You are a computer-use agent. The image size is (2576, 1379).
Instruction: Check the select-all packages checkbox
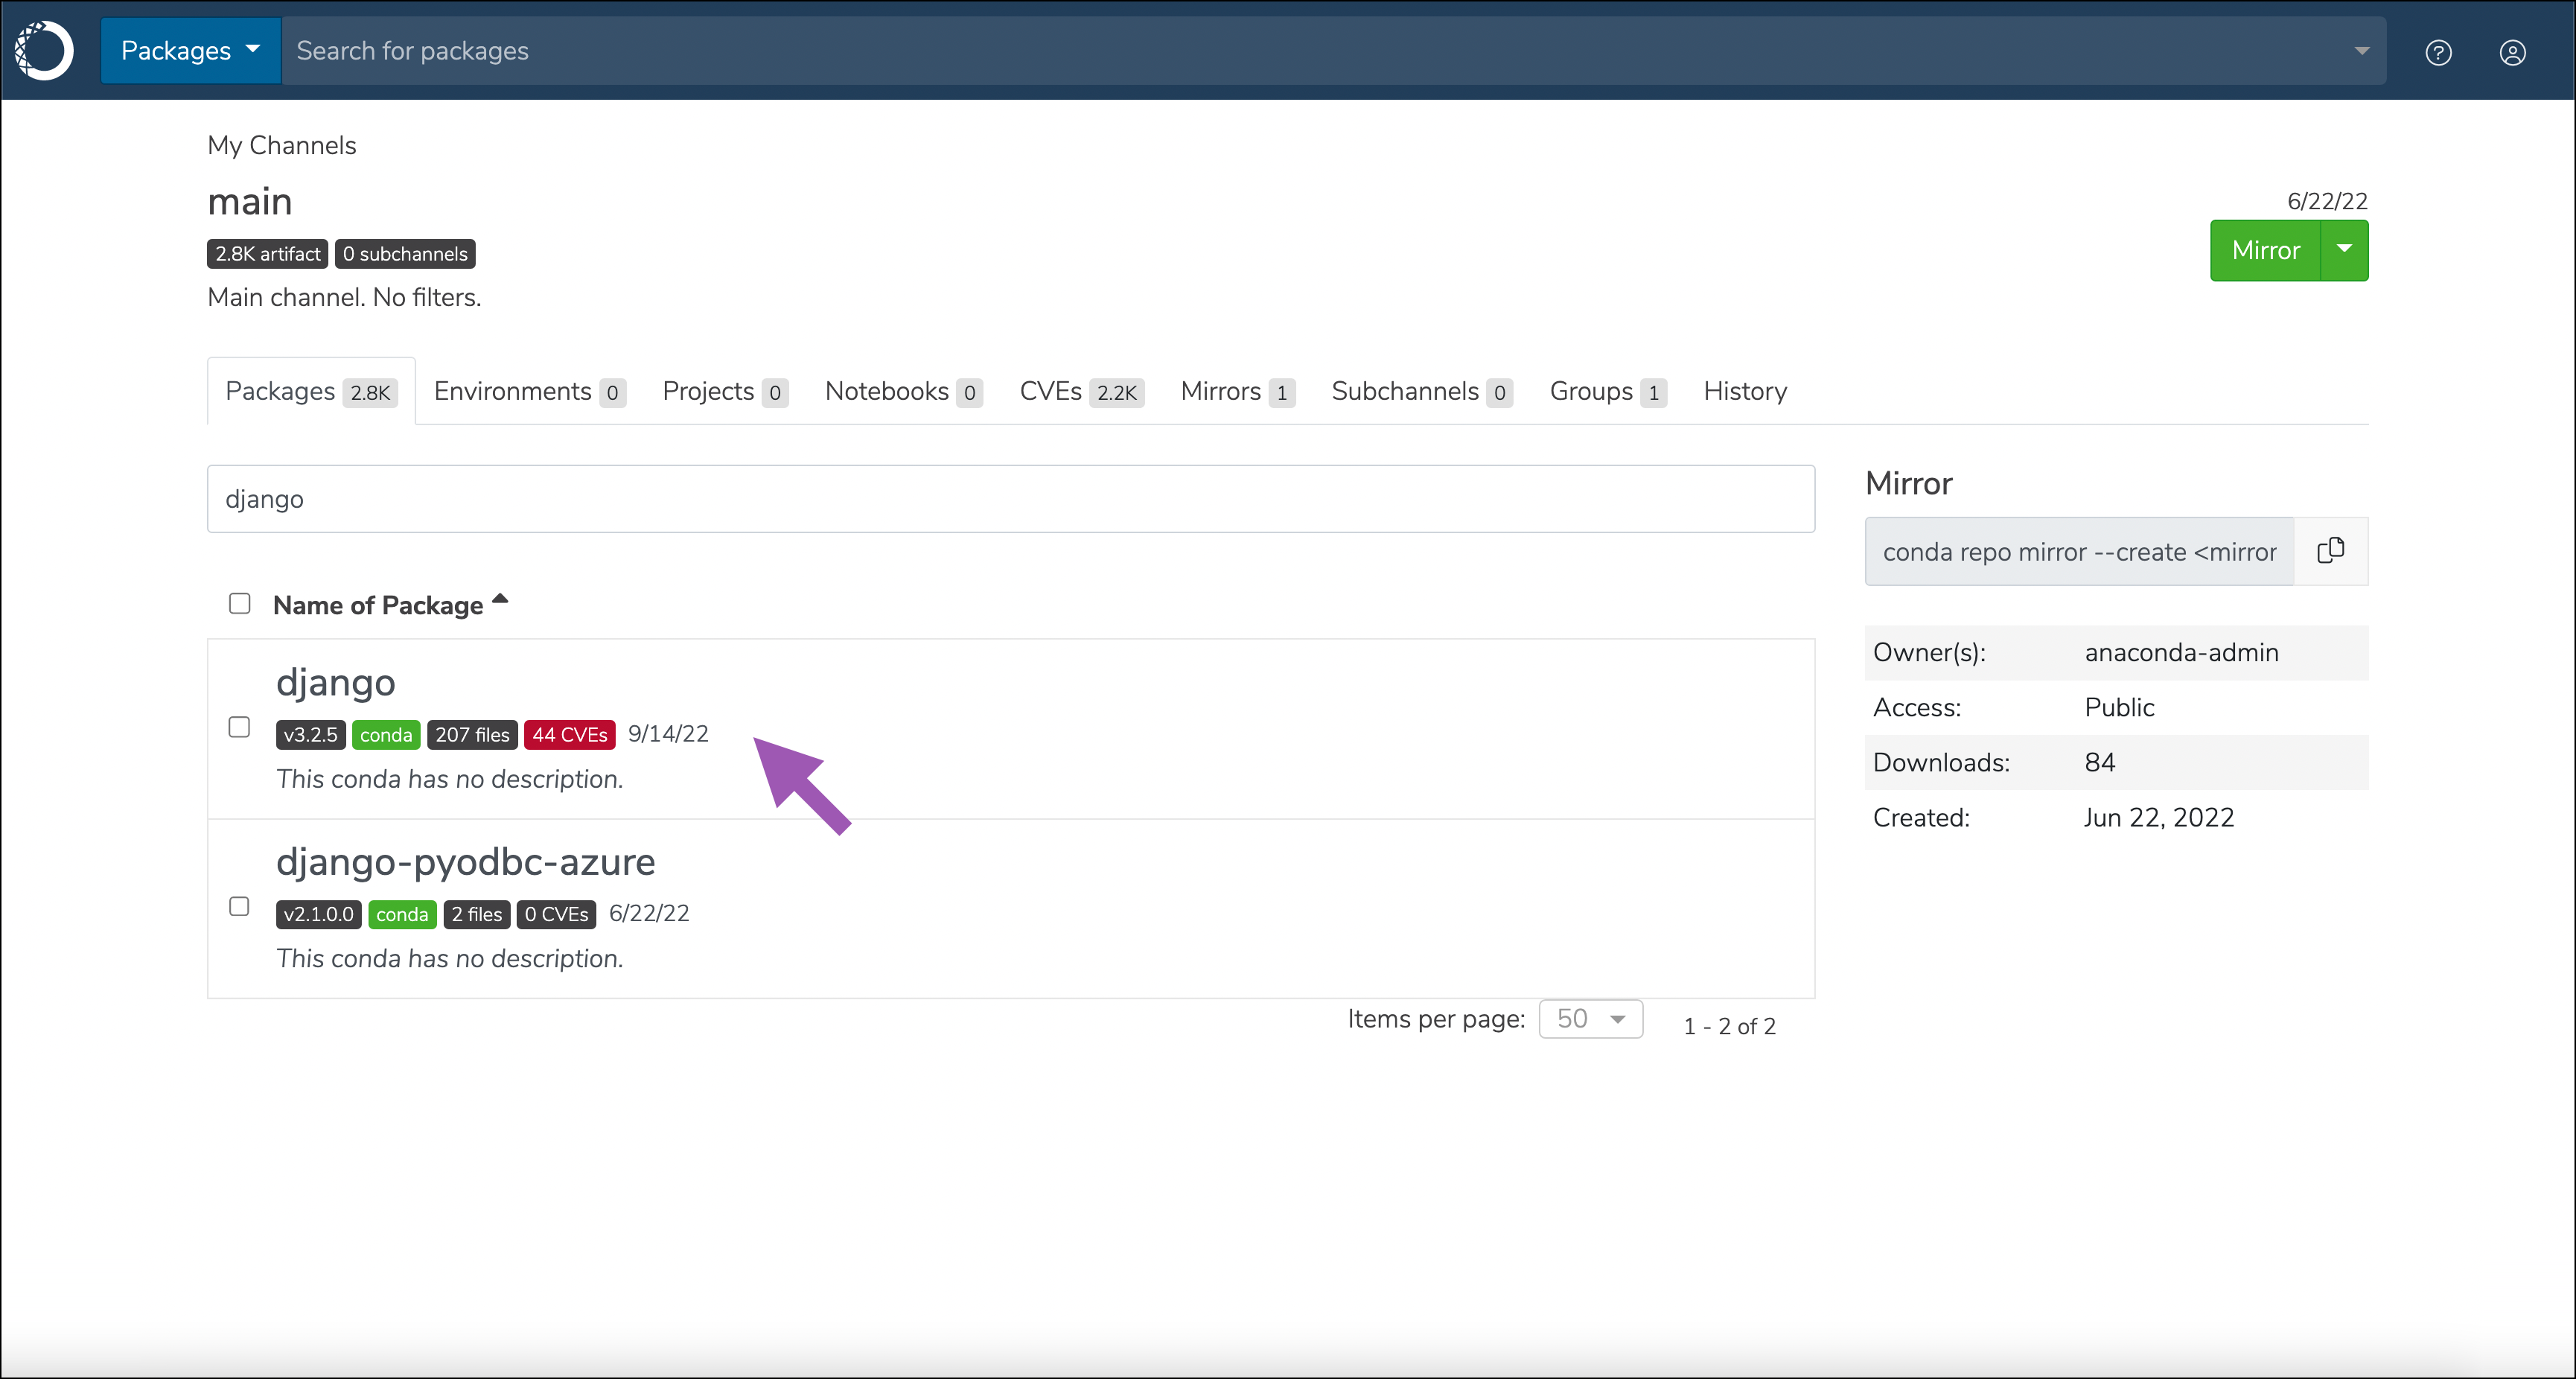pyautogui.click(x=239, y=603)
